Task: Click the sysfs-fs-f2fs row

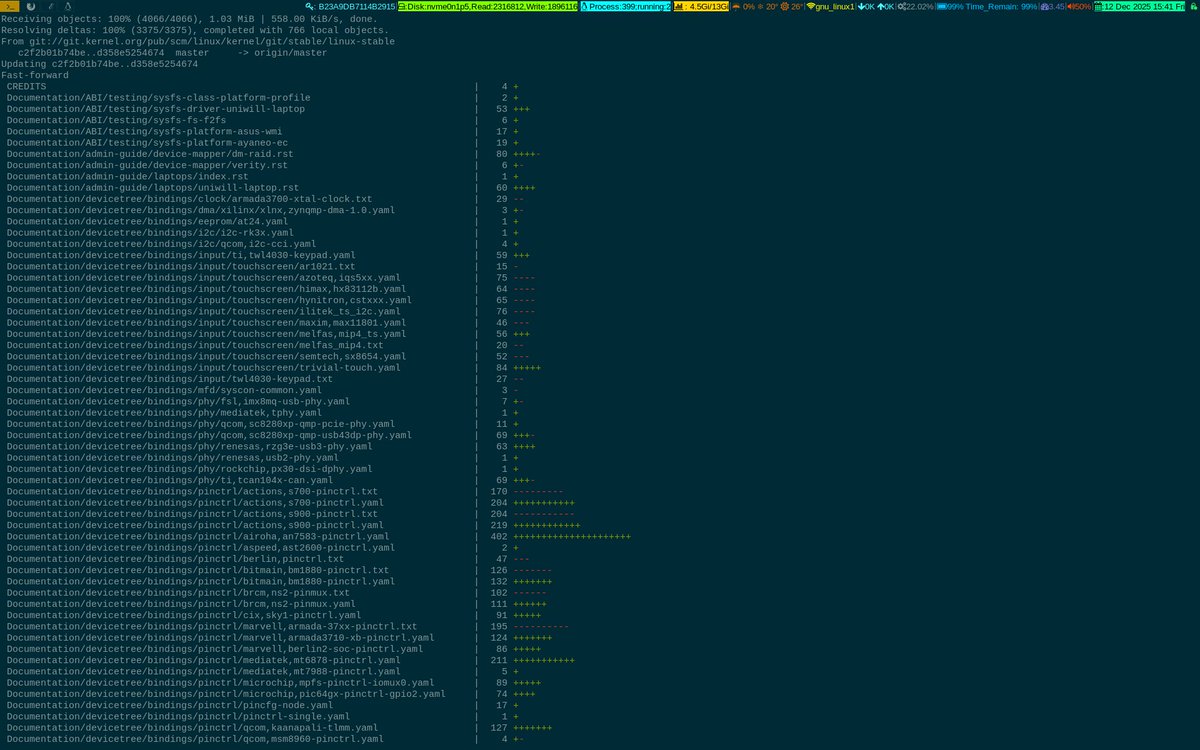Action: click(x=263, y=120)
